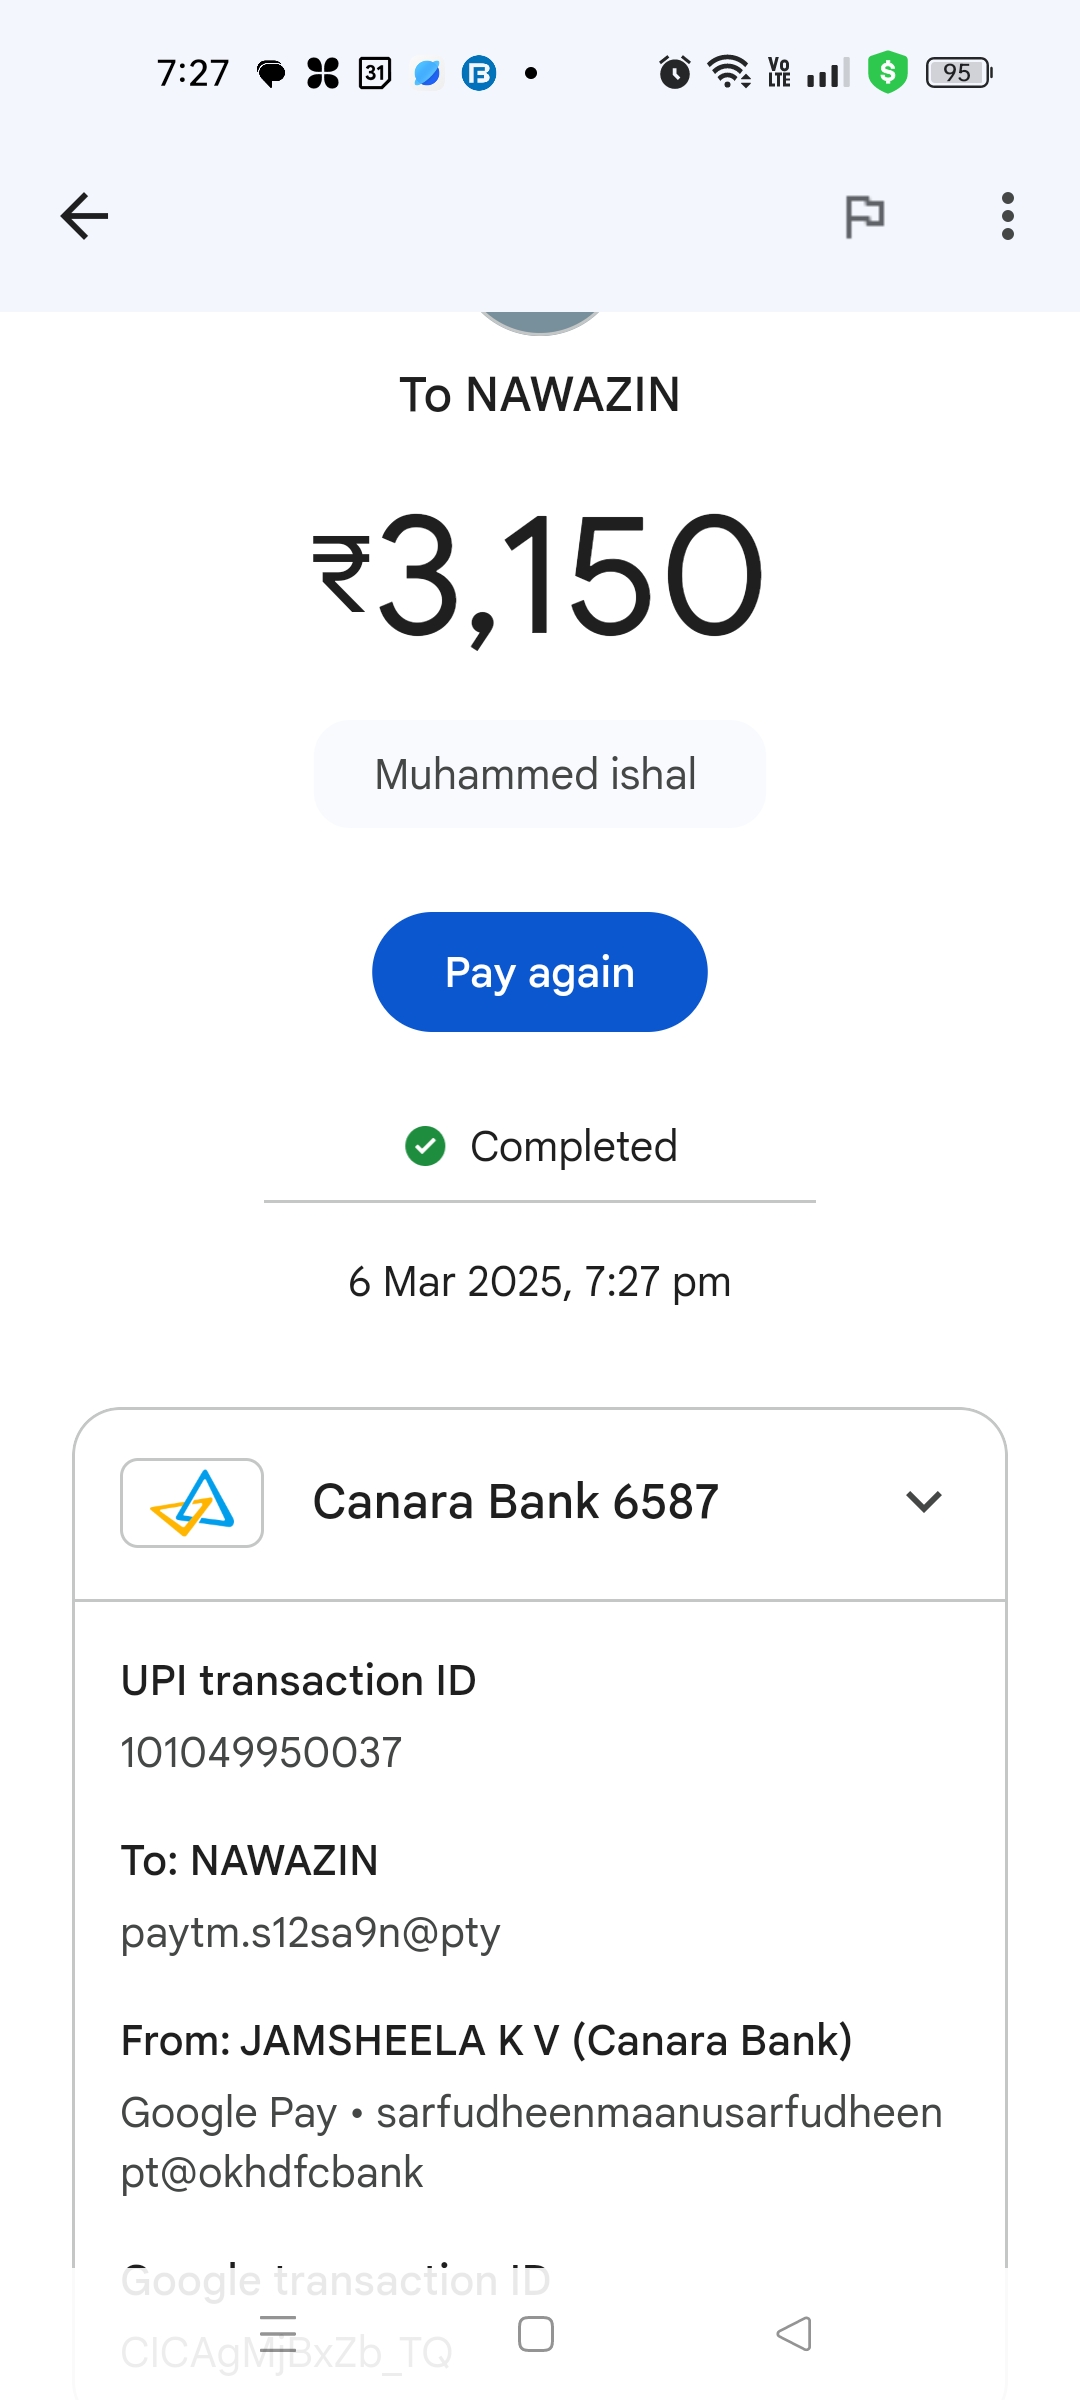1080x2400 pixels.
Task: Open Android recent apps menu button
Action: pos(278,2334)
